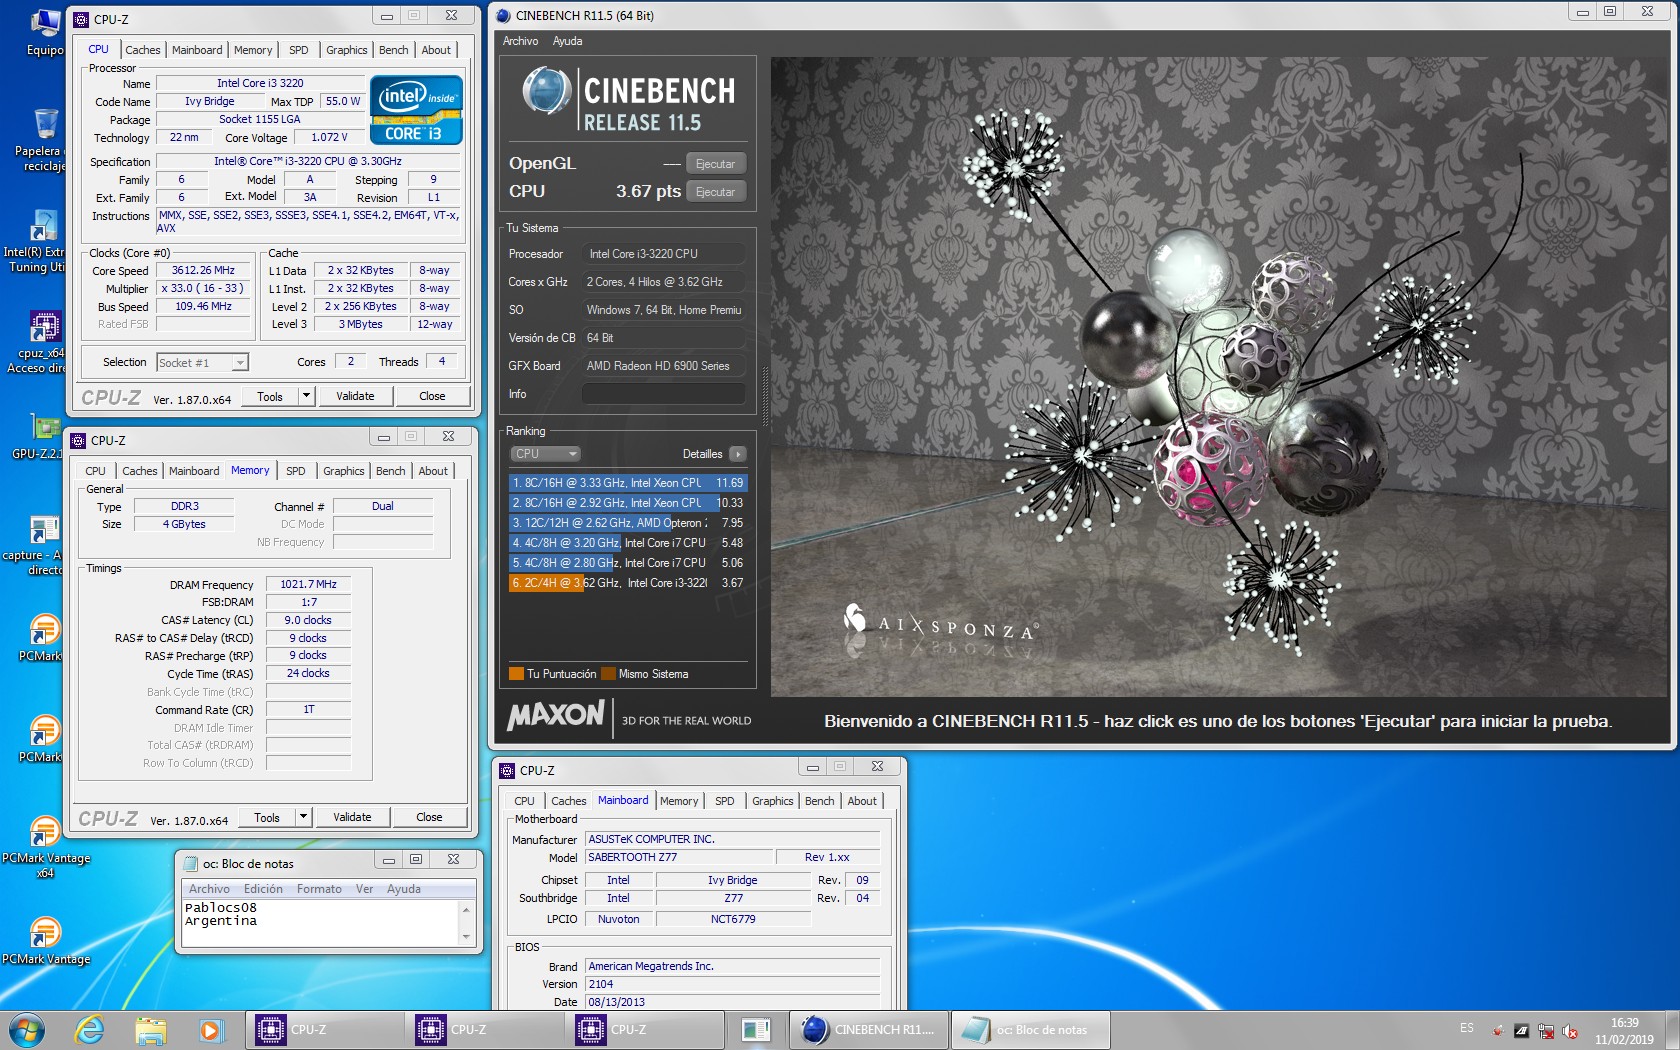Click the Detalles arrow button in Ranking
The width and height of the screenshot is (1680, 1050).
click(738, 454)
